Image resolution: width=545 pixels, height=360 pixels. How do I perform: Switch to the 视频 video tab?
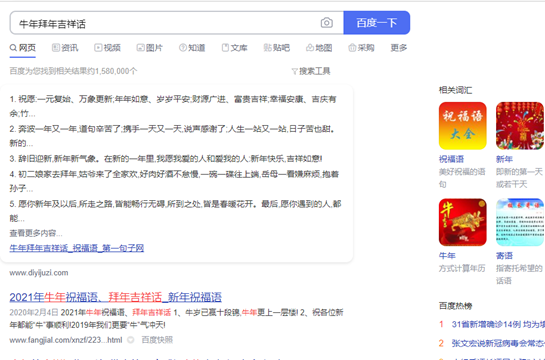coord(107,48)
